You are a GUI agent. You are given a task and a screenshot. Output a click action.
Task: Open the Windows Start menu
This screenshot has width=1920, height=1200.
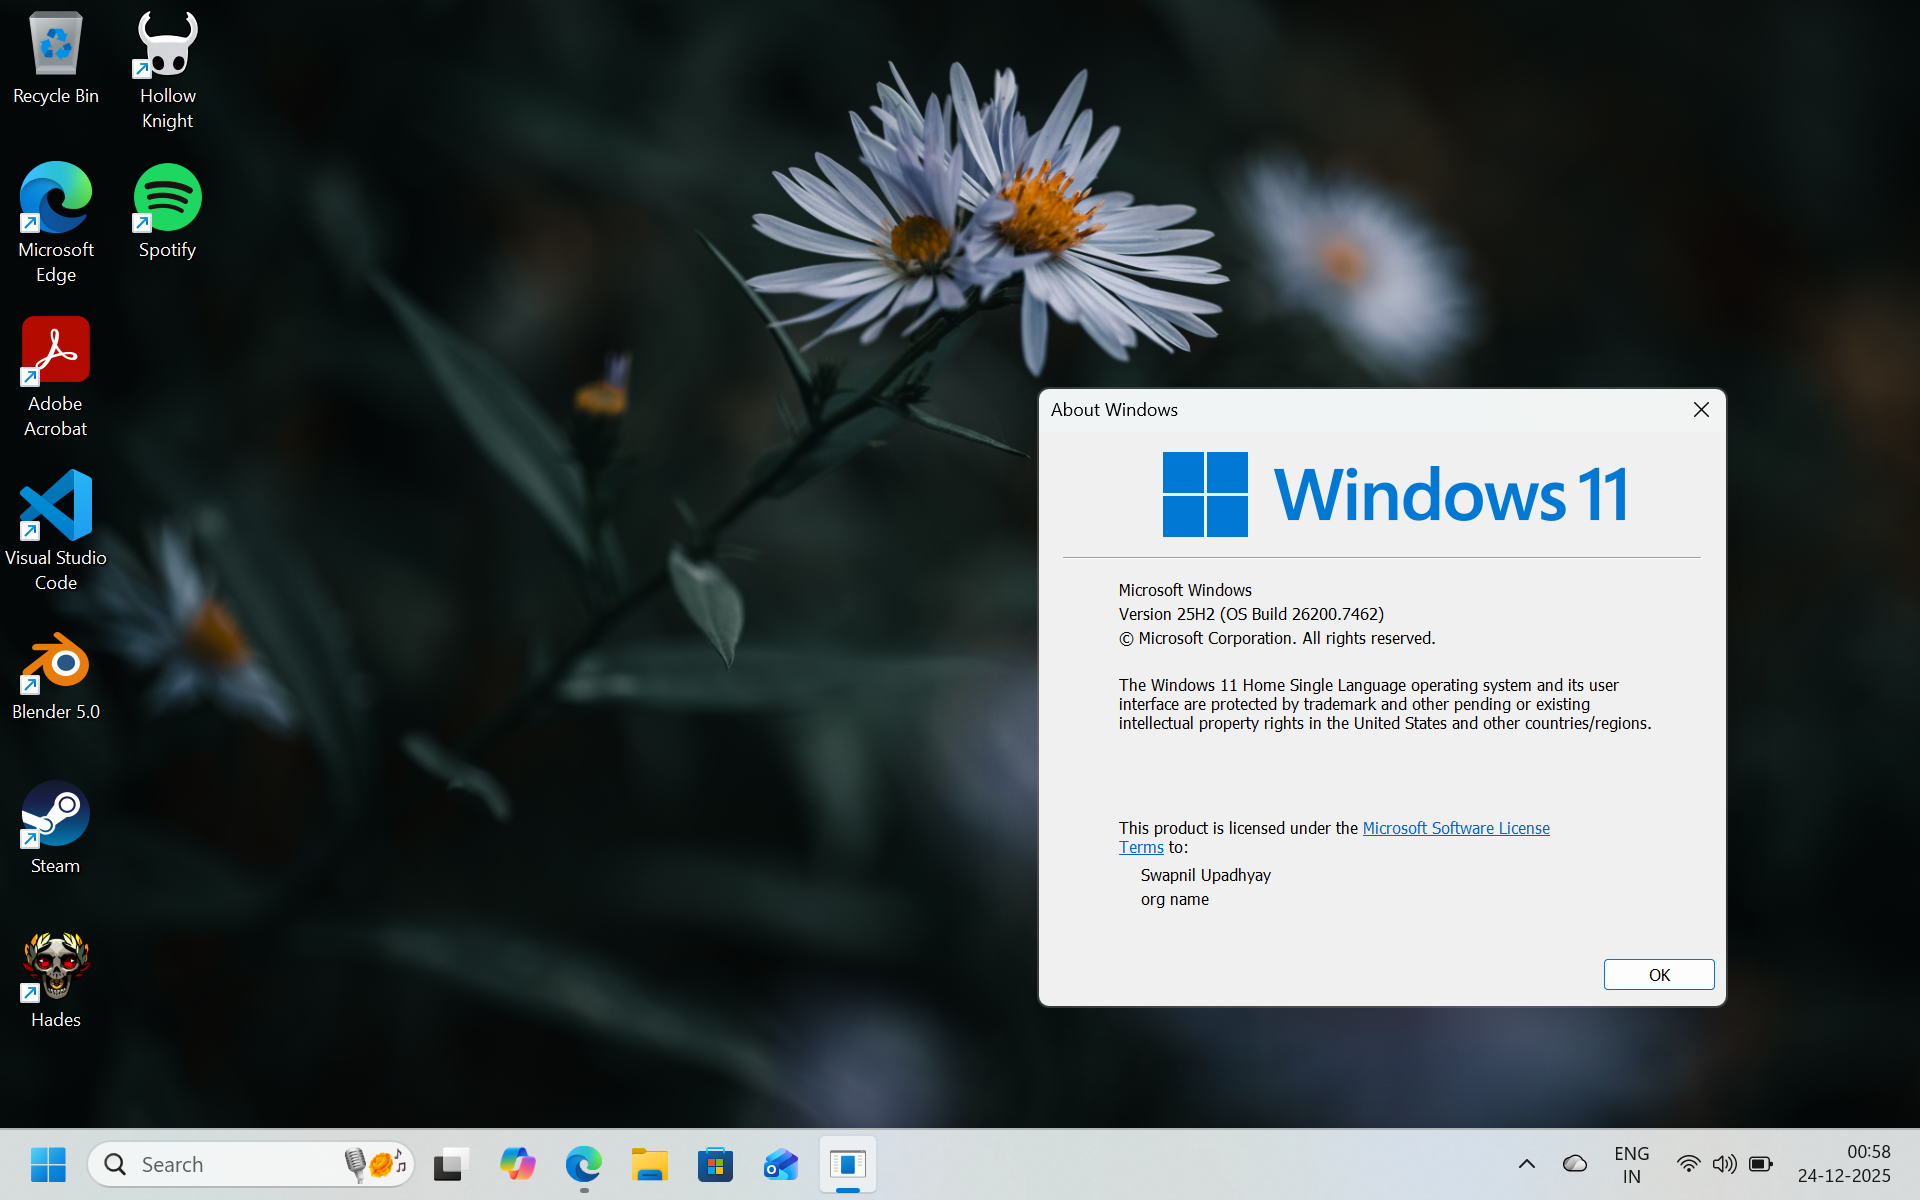[48, 1164]
